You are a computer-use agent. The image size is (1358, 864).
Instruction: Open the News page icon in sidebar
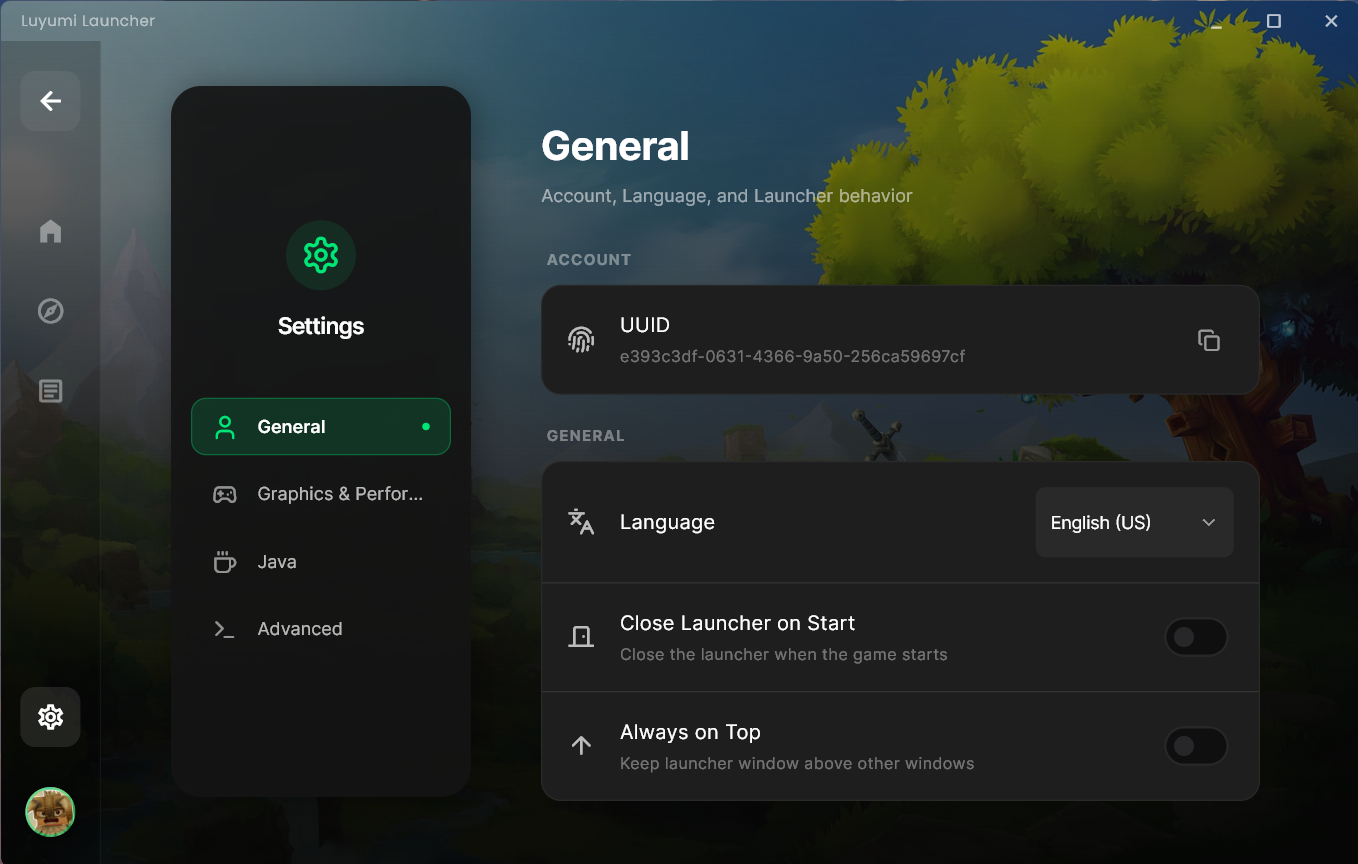50,391
